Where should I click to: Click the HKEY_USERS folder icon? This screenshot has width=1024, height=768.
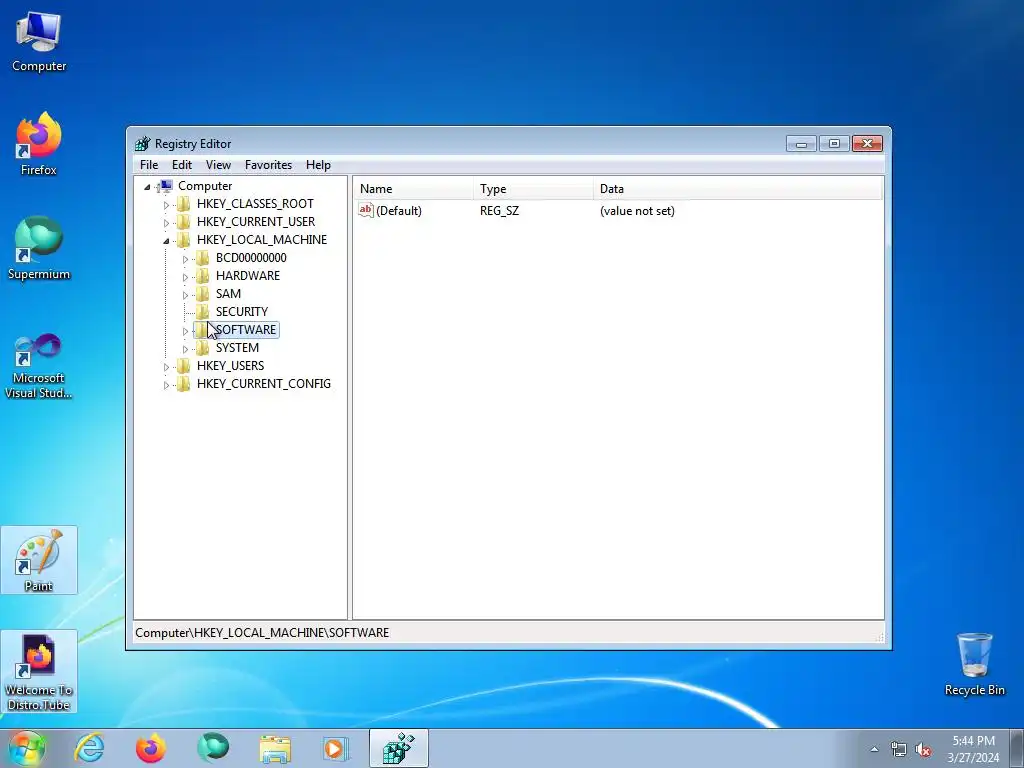[x=184, y=366]
